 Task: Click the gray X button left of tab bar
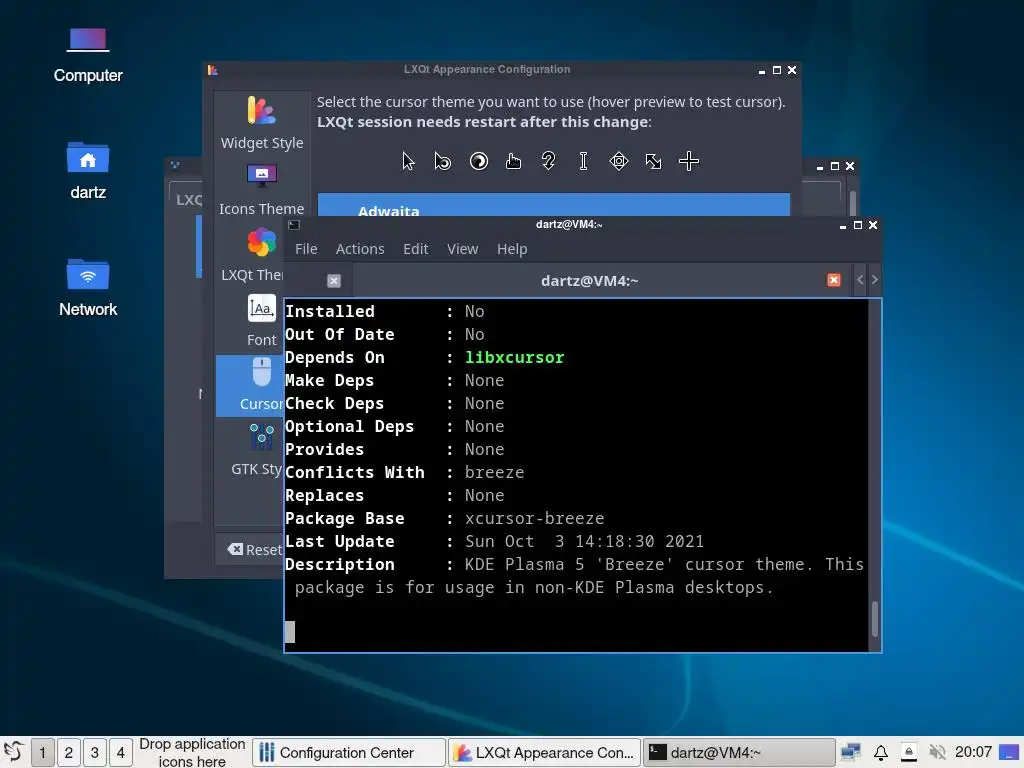point(334,281)
